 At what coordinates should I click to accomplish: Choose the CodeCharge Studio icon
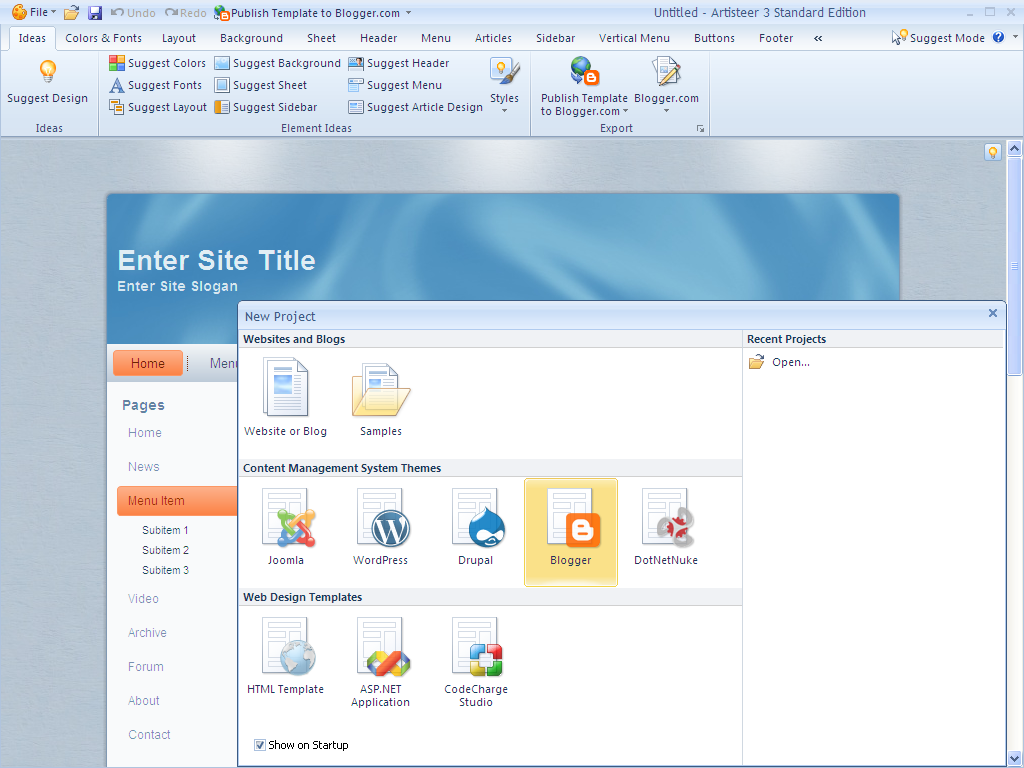pos(478,646)
